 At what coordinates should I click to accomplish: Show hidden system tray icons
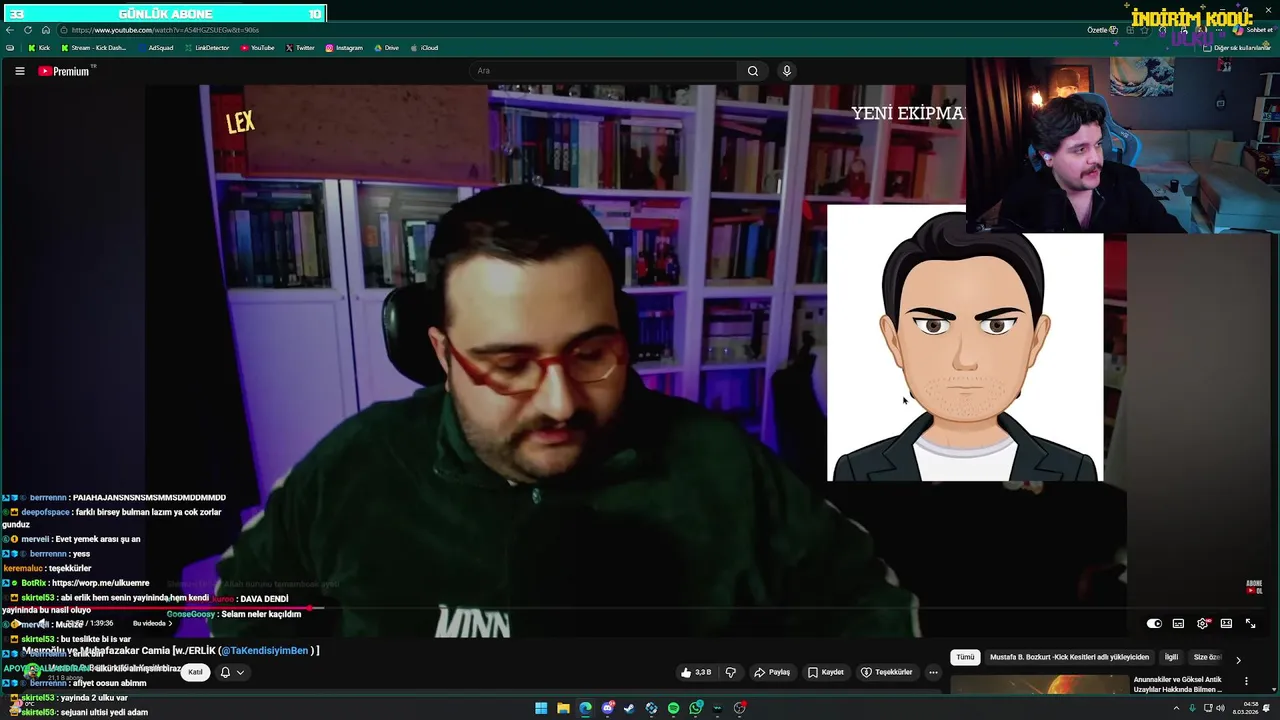tap(1178, 708)
